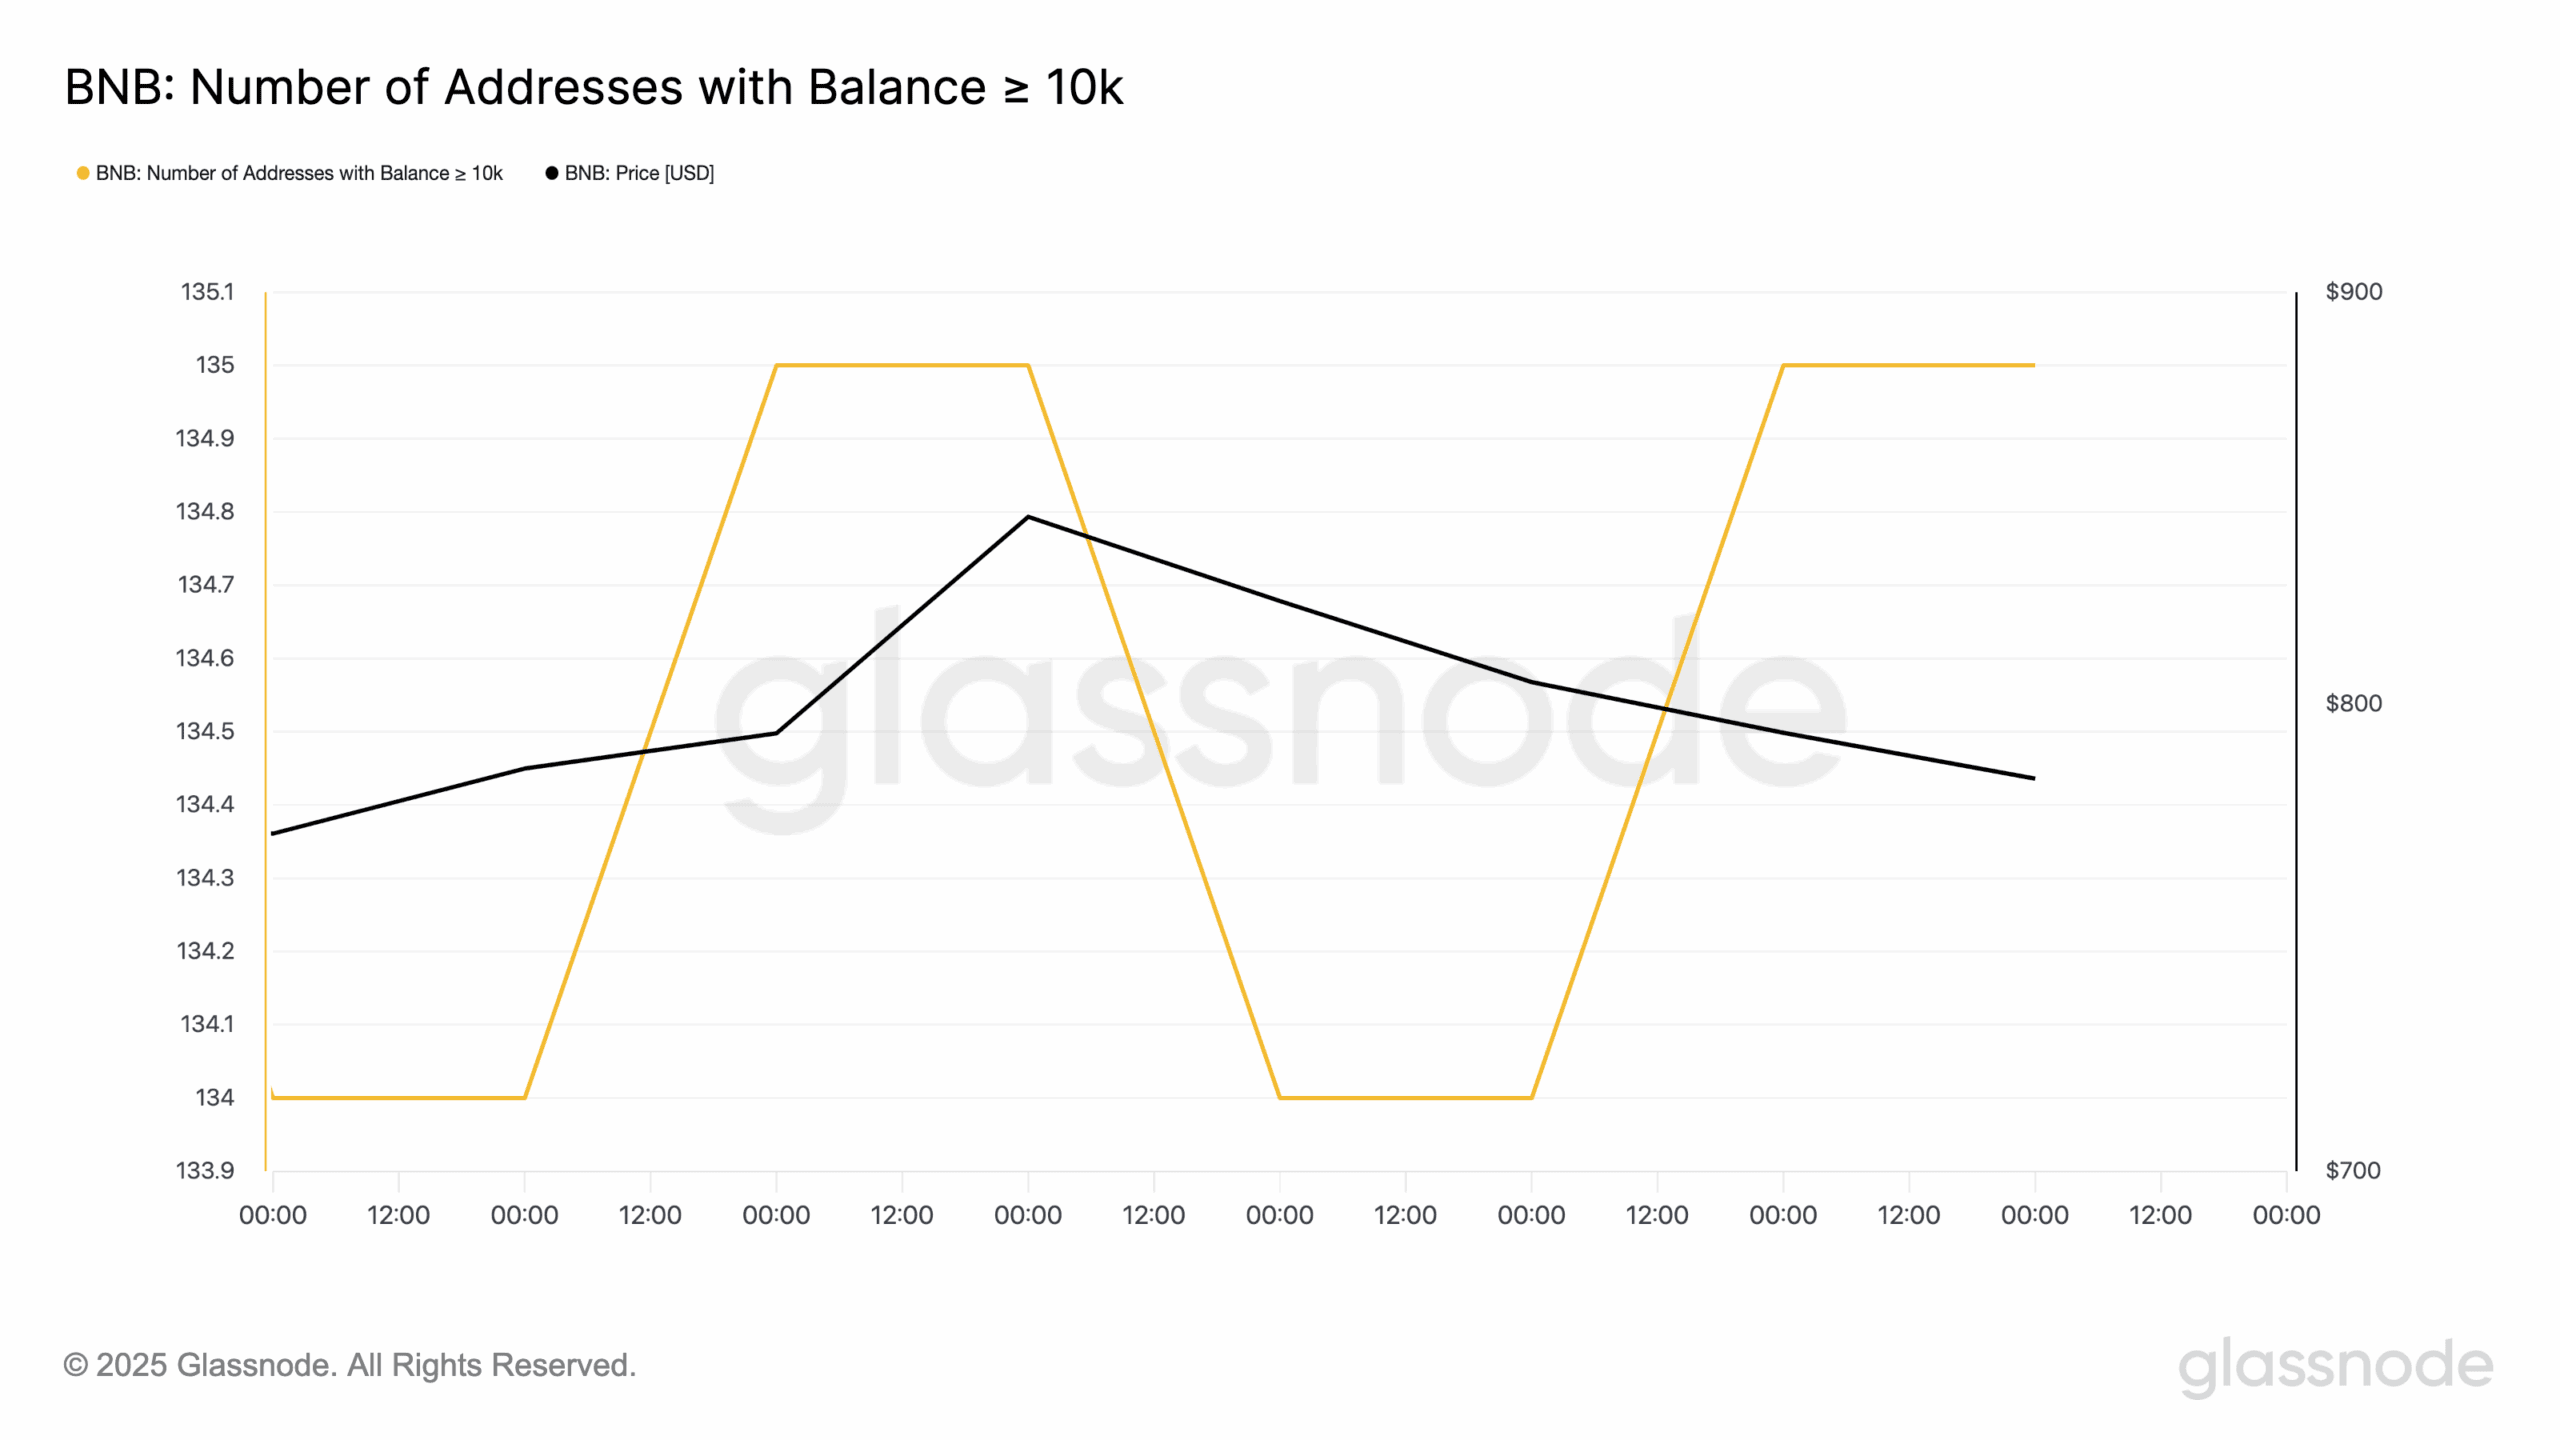Click the black legend dot for Price series
Screen dimensions: 2560x1440
pyautogui.click(x=551, y=173)
